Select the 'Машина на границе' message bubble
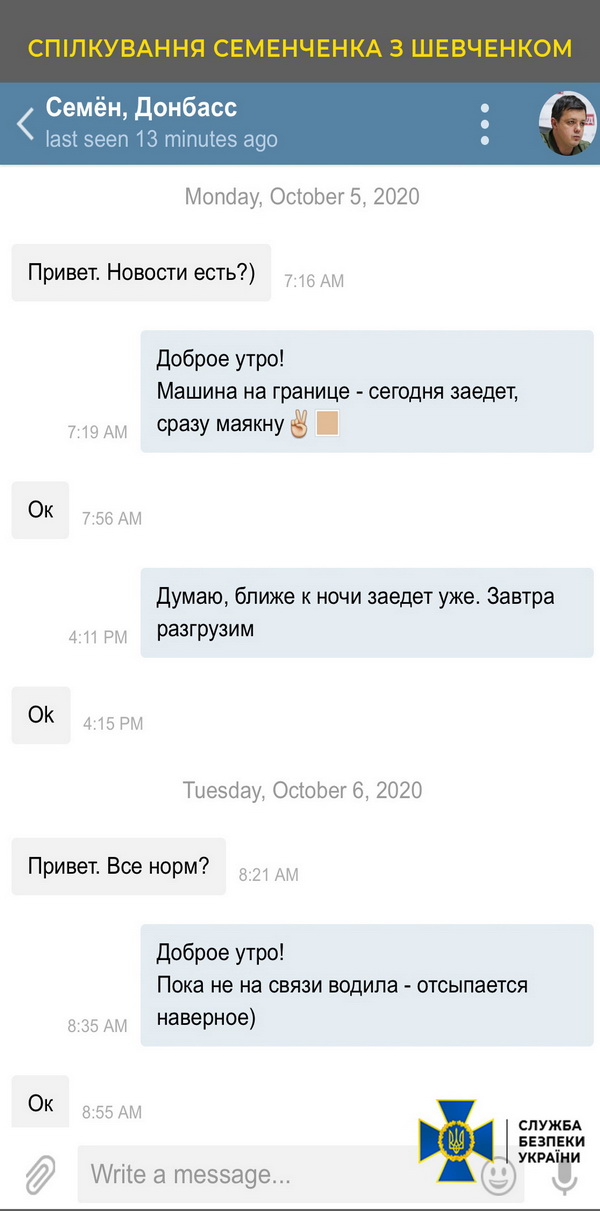The height and width of the screenshot is (1211, 600). tap(366, 392)
